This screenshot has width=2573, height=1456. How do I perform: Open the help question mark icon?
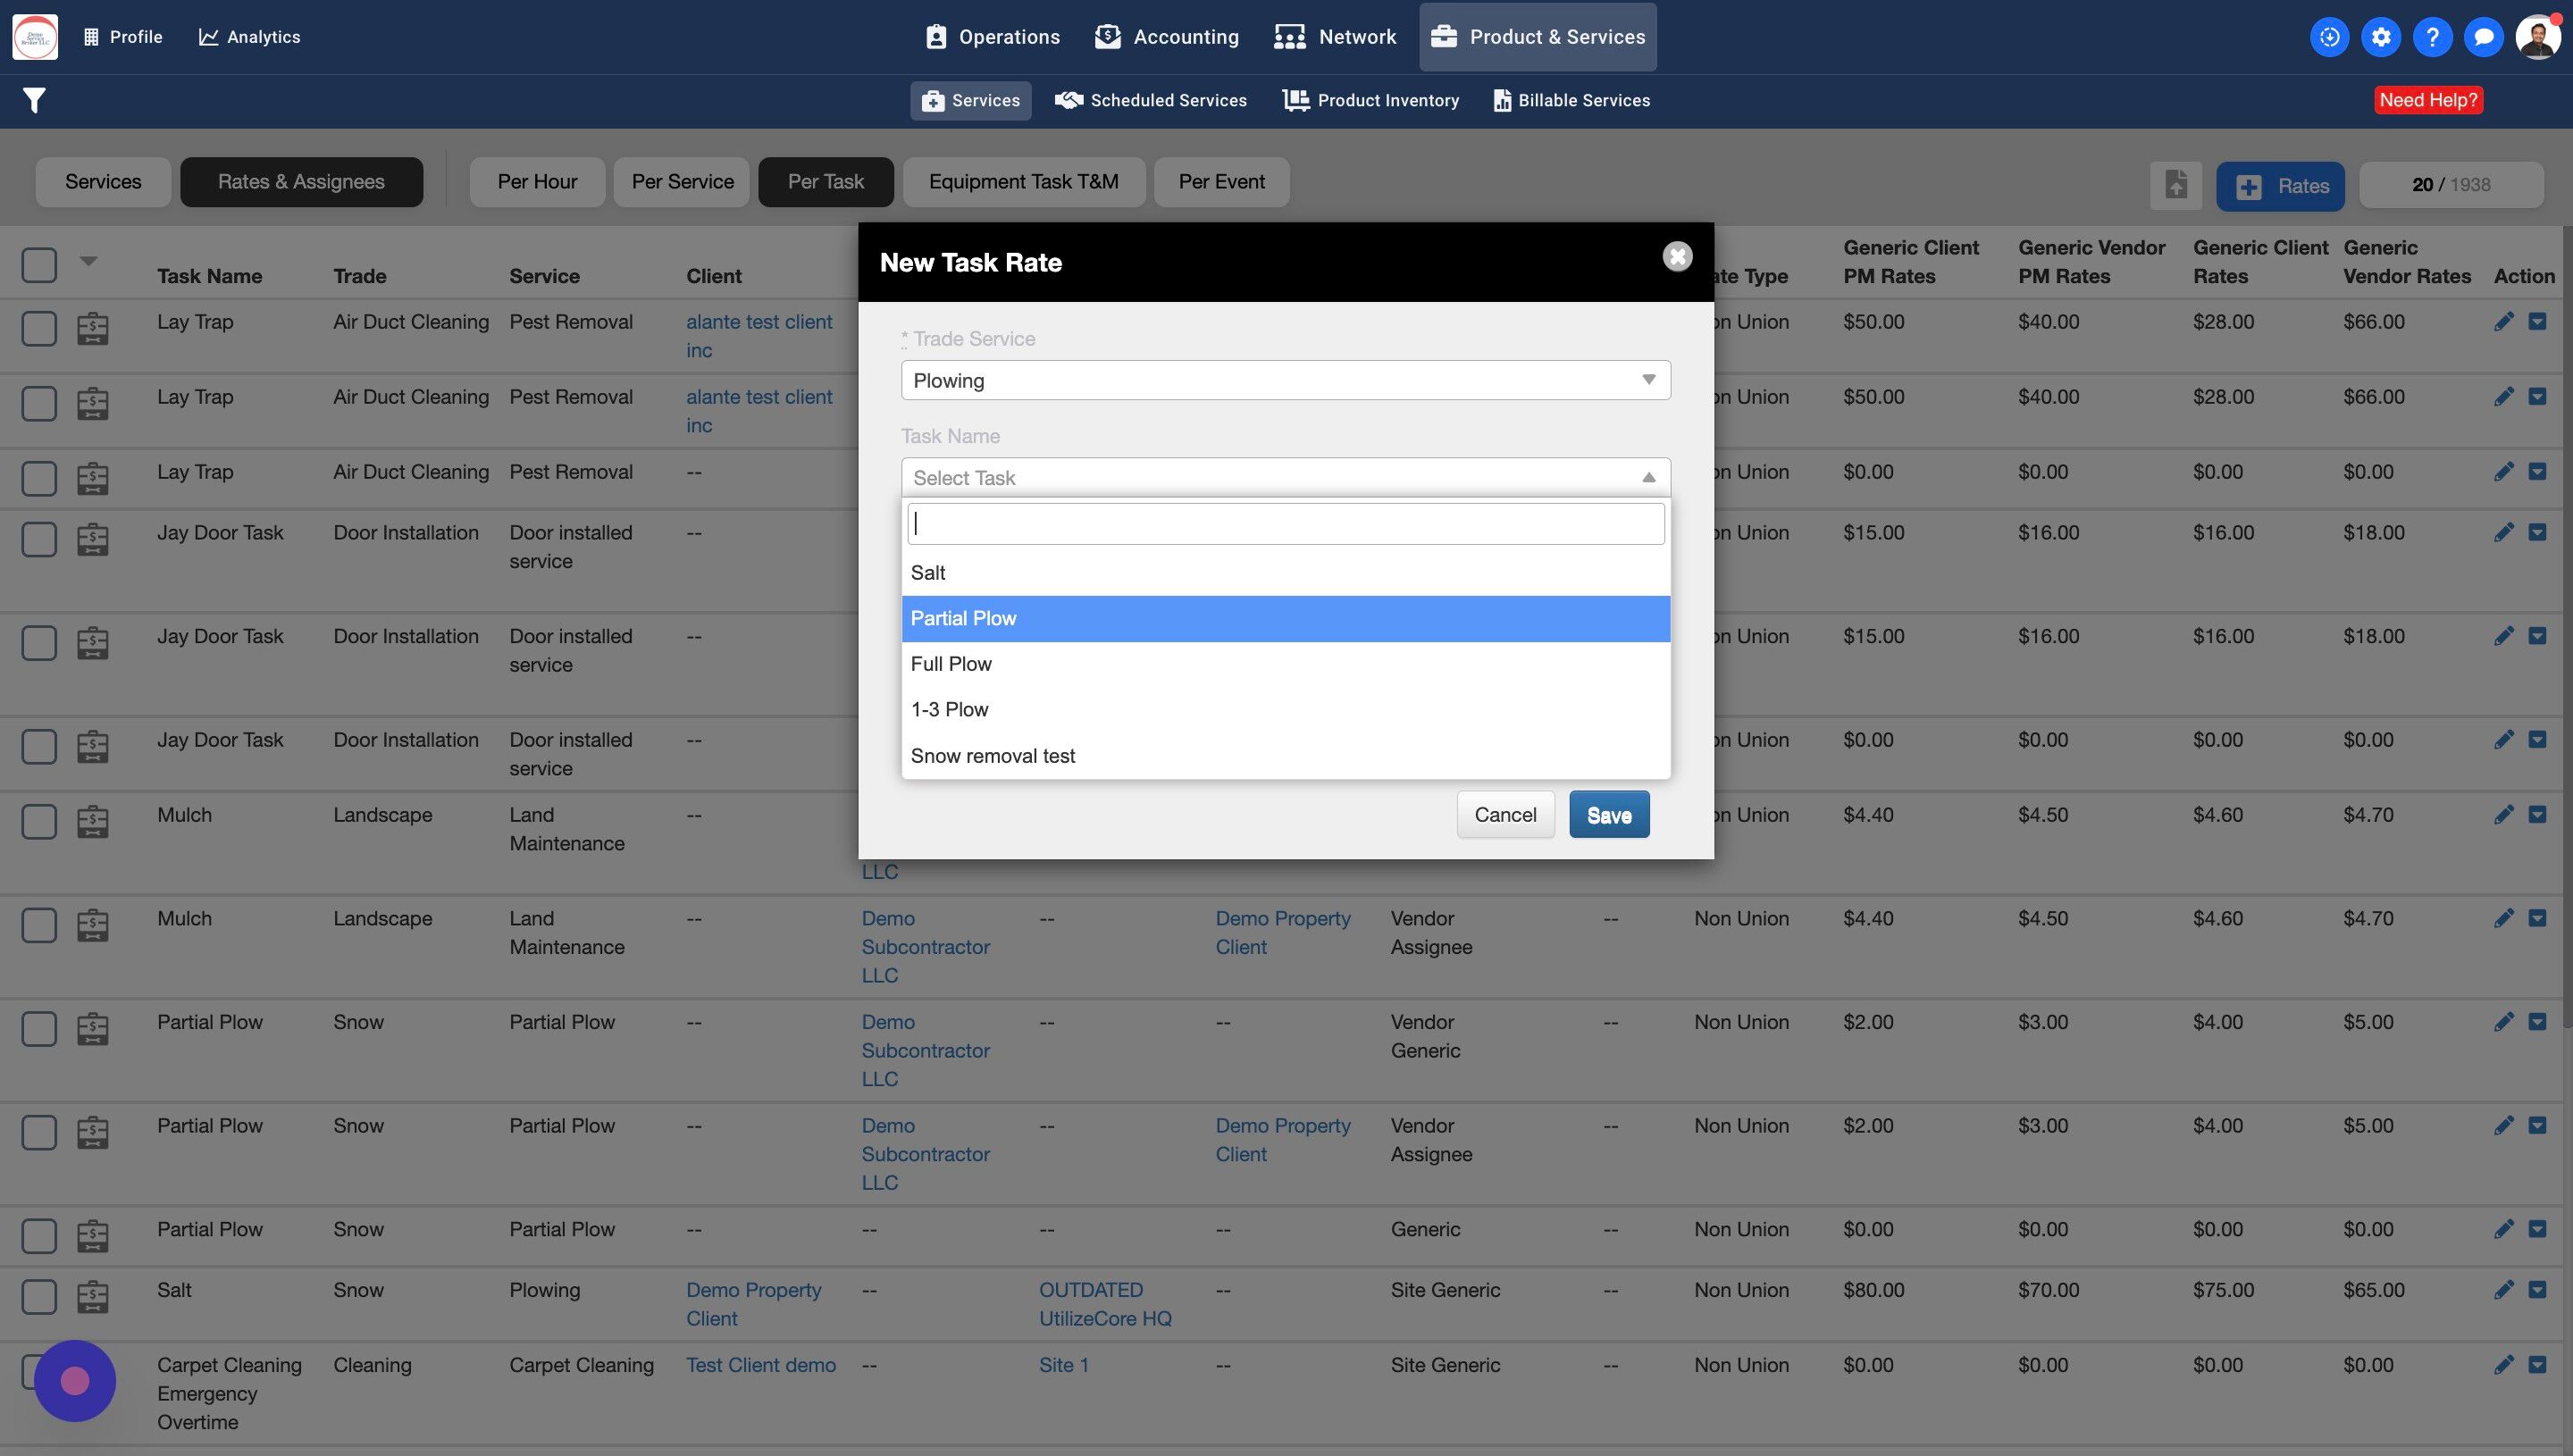tap(2432, 37)
